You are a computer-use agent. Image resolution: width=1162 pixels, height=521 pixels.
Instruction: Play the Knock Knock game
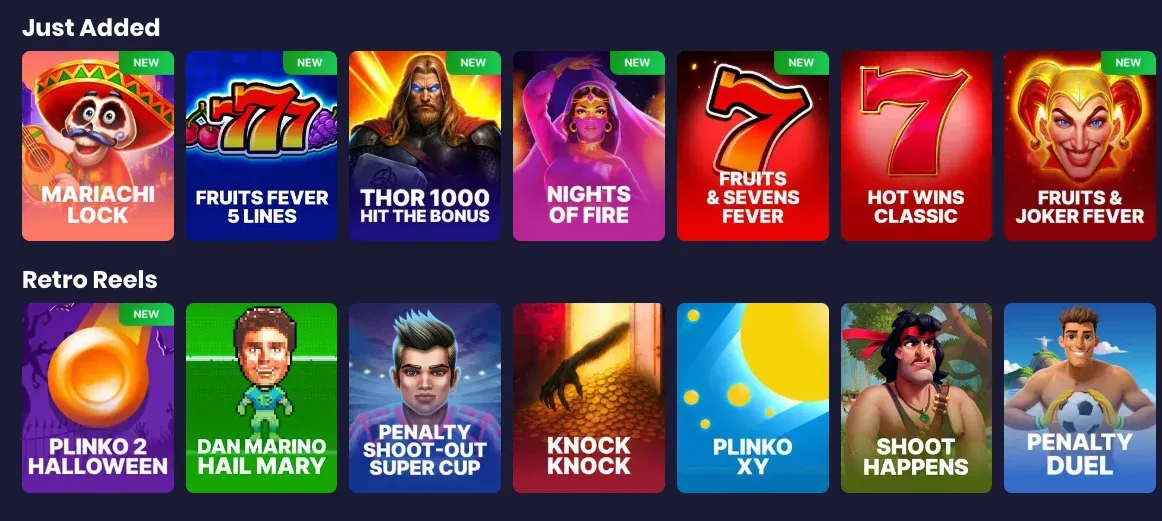click(x=588, y=398)
